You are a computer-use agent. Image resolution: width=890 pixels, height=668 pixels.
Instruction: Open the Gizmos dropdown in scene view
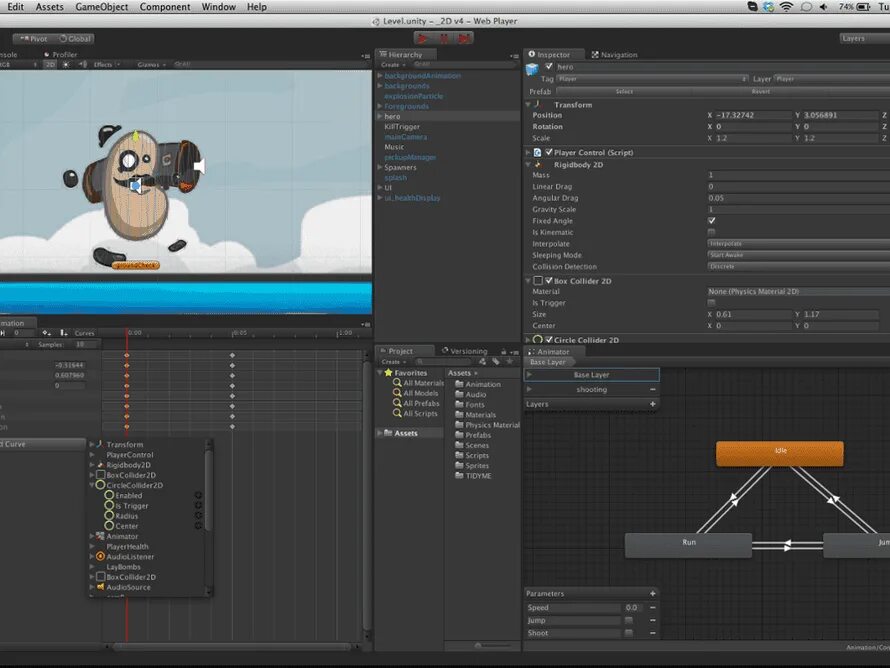[151, 65]
